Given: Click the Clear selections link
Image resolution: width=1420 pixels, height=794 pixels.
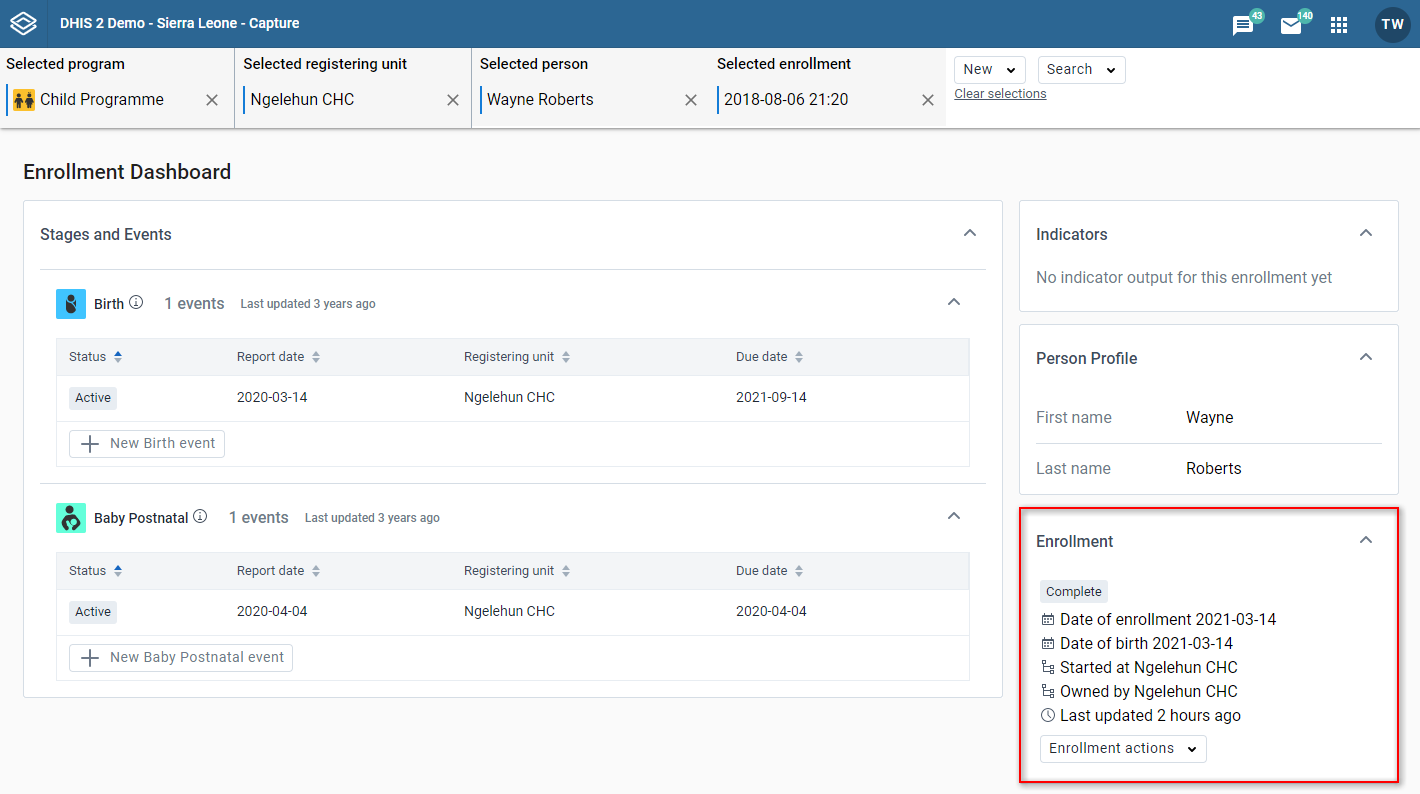Looking at the screenshot, I should 1000,94.
